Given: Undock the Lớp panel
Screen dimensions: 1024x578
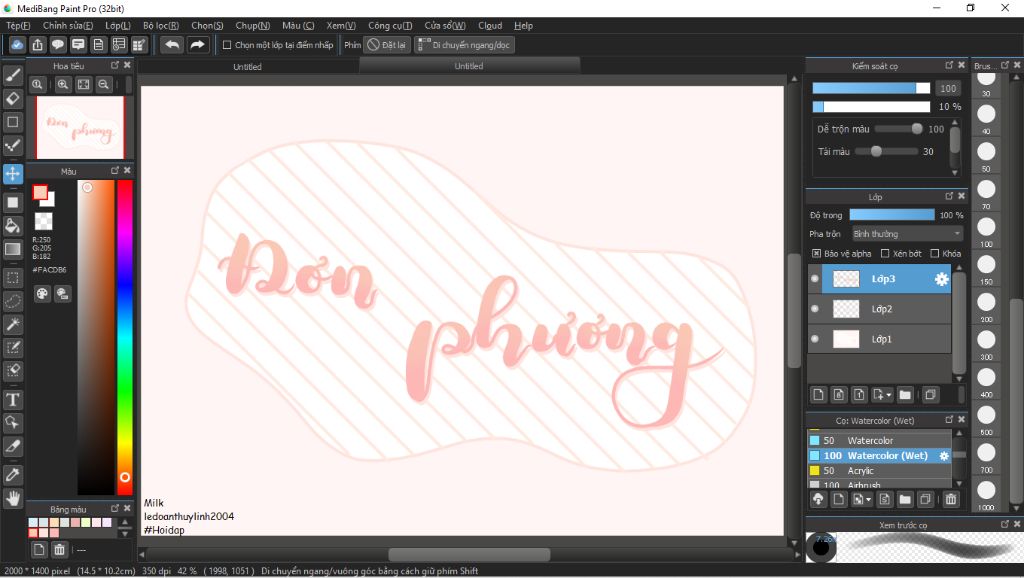Looking at the screenshot, I should click(x=949, y=196).
